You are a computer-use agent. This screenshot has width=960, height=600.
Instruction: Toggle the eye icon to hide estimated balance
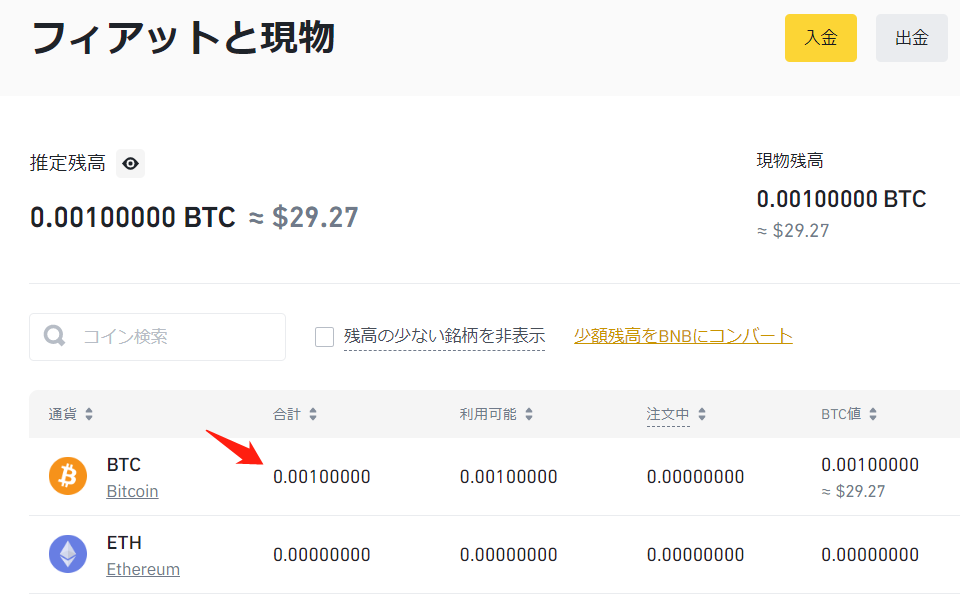tap(130, 163)
